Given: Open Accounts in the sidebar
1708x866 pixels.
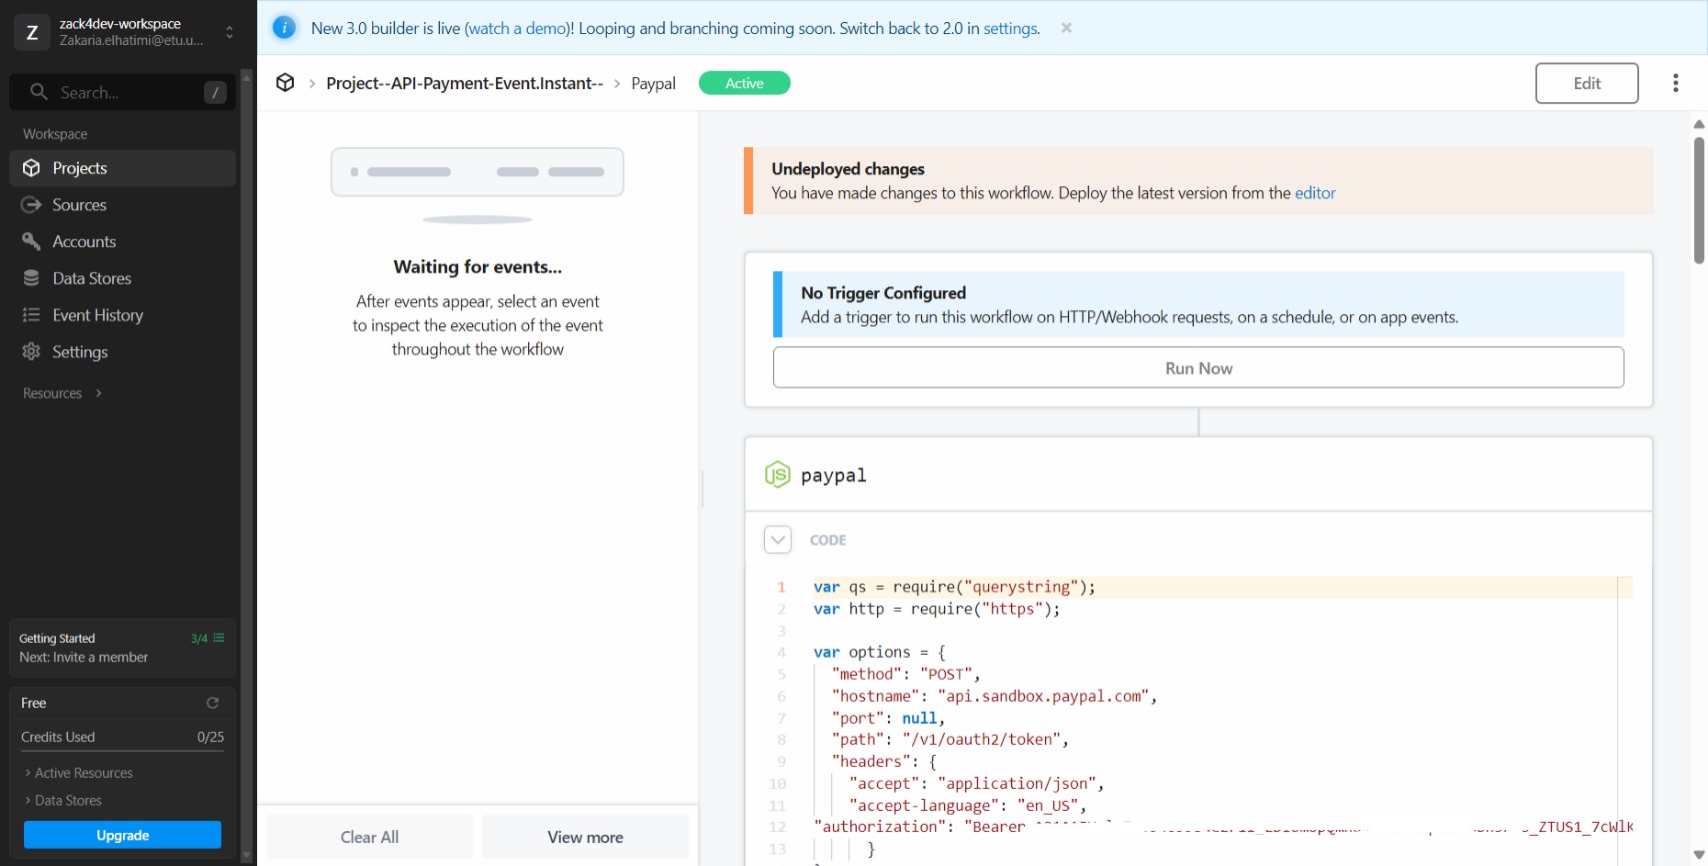Looking at the screenshot, I should click(x=123, y=242).
